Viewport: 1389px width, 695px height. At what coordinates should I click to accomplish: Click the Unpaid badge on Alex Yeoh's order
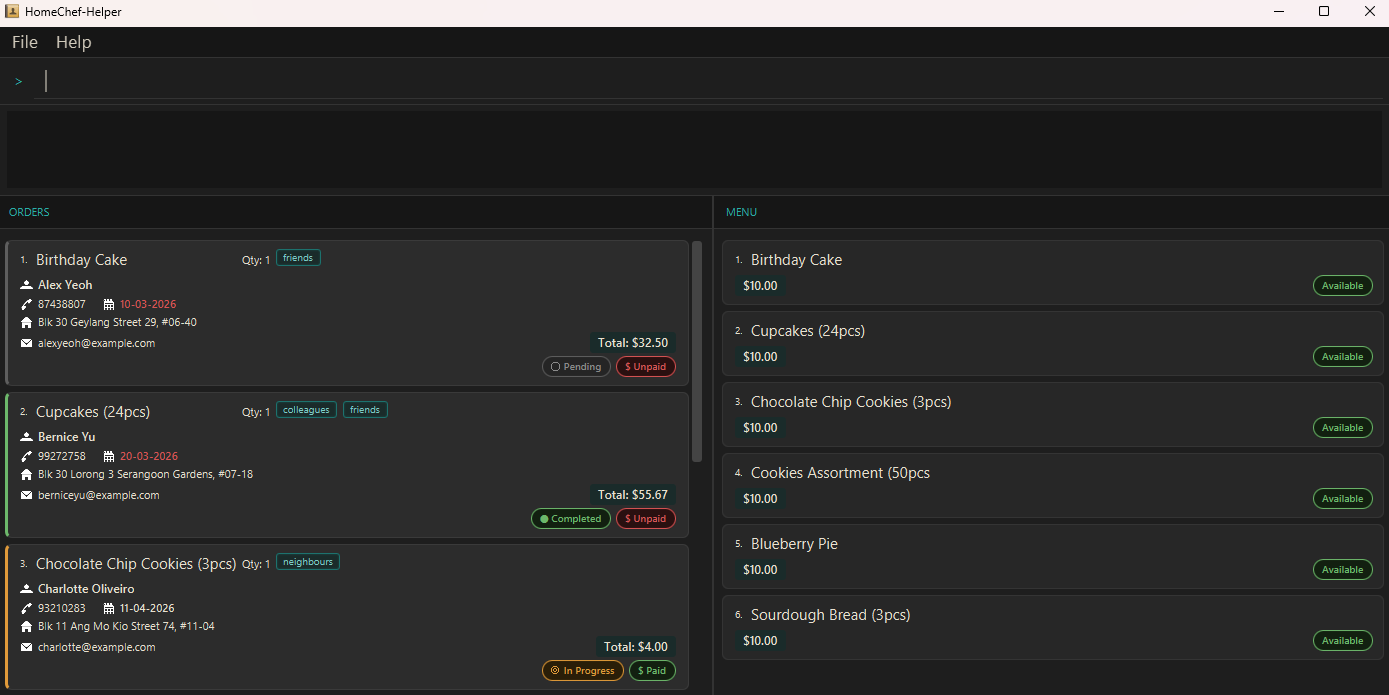(645, 367)
